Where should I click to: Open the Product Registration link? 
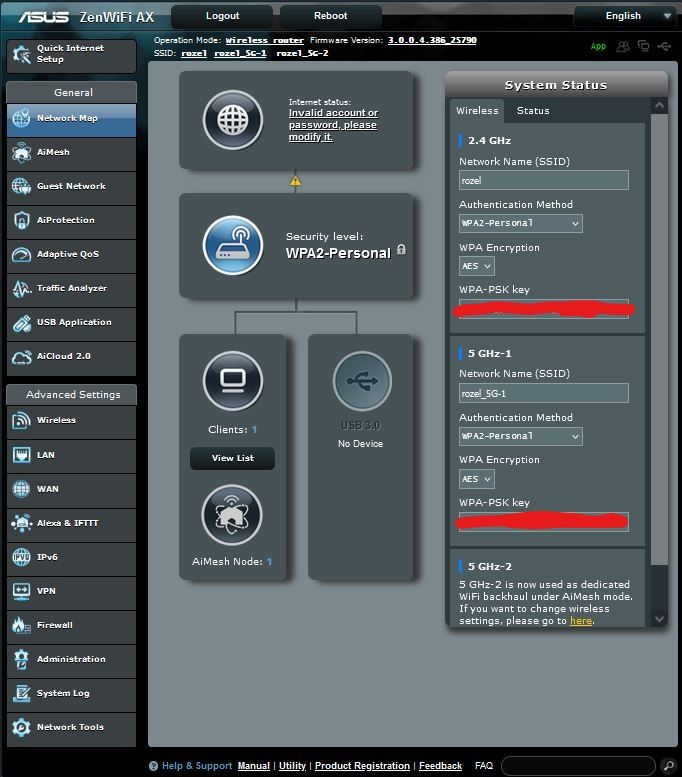[362, 766]
